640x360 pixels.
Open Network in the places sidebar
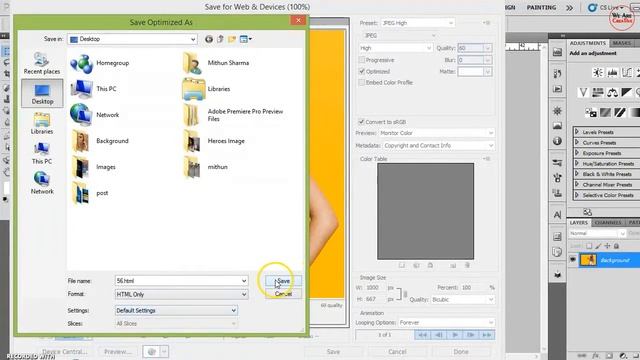pos(42,183)
